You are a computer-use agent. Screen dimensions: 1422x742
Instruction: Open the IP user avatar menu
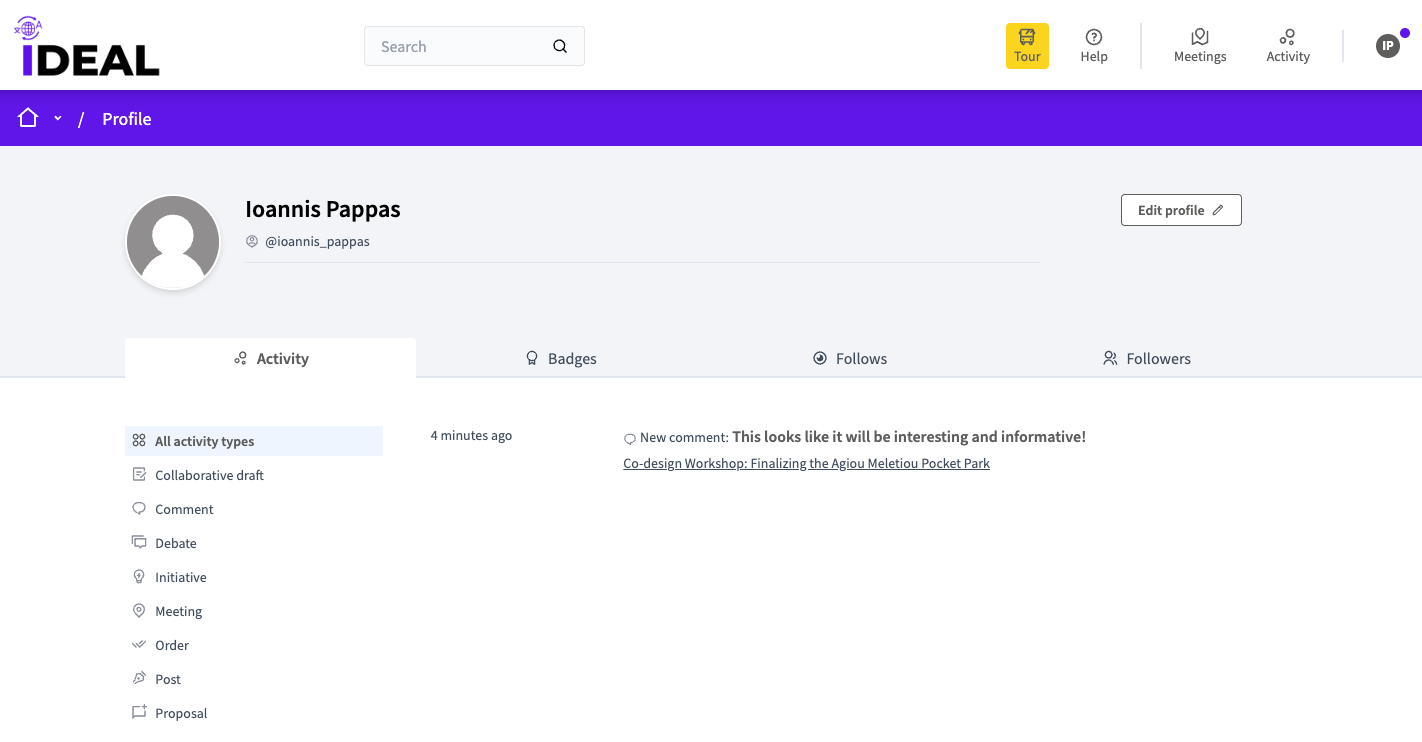pos(1387,46)
